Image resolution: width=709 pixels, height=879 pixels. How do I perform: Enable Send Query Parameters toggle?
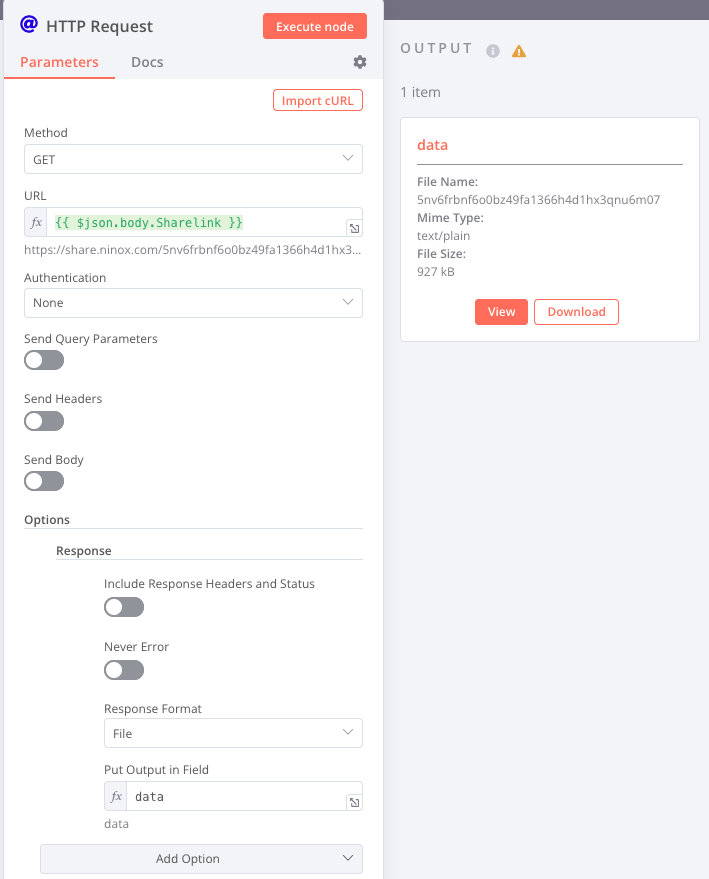tap(44, 360)
